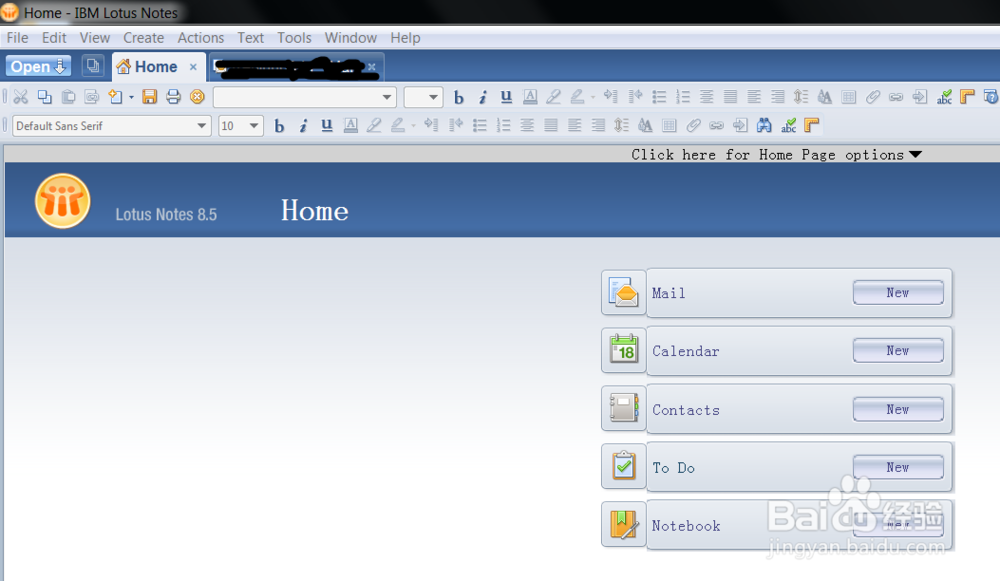Expand the font size 10 dropdown
1000x581 pixels.
pos(254,126)
